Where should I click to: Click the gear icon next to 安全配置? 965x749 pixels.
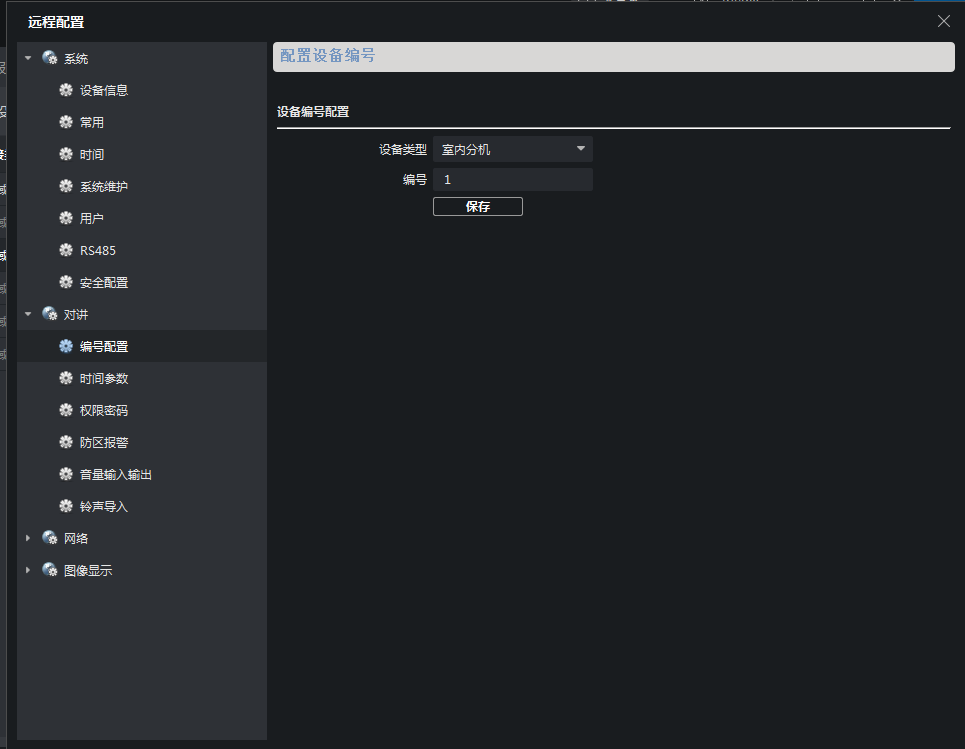point(66,282)
